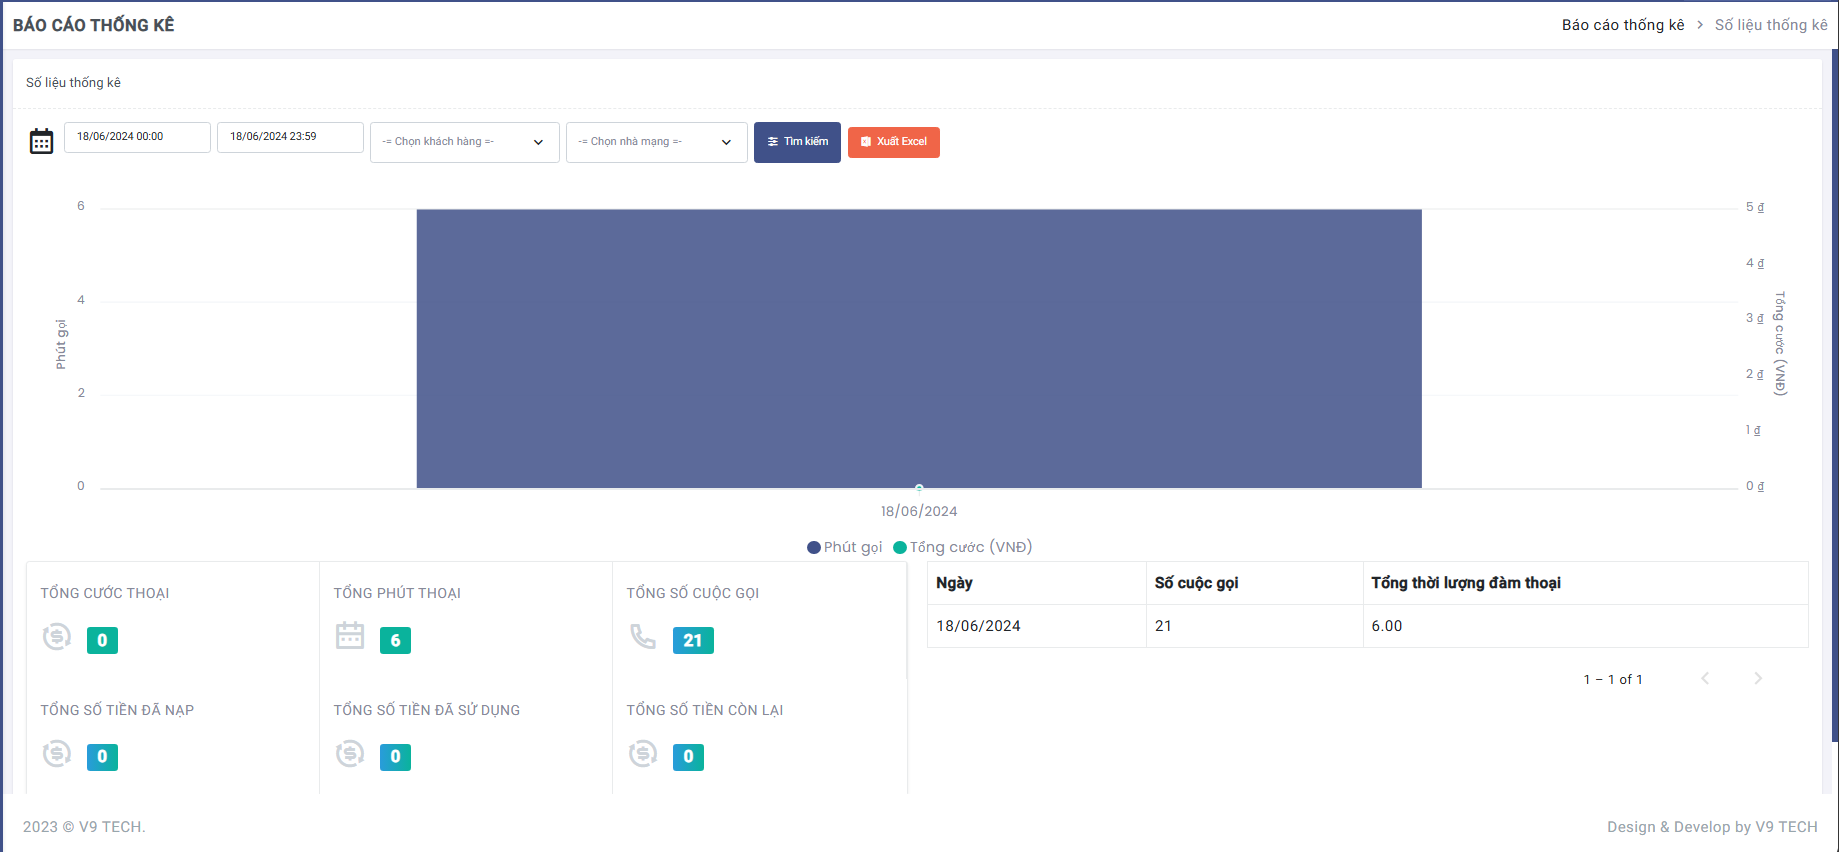Click the calendar icon beside date fields
This screenshot has width=1839, height=852.
pyautogui.click(x=41, y=141)
